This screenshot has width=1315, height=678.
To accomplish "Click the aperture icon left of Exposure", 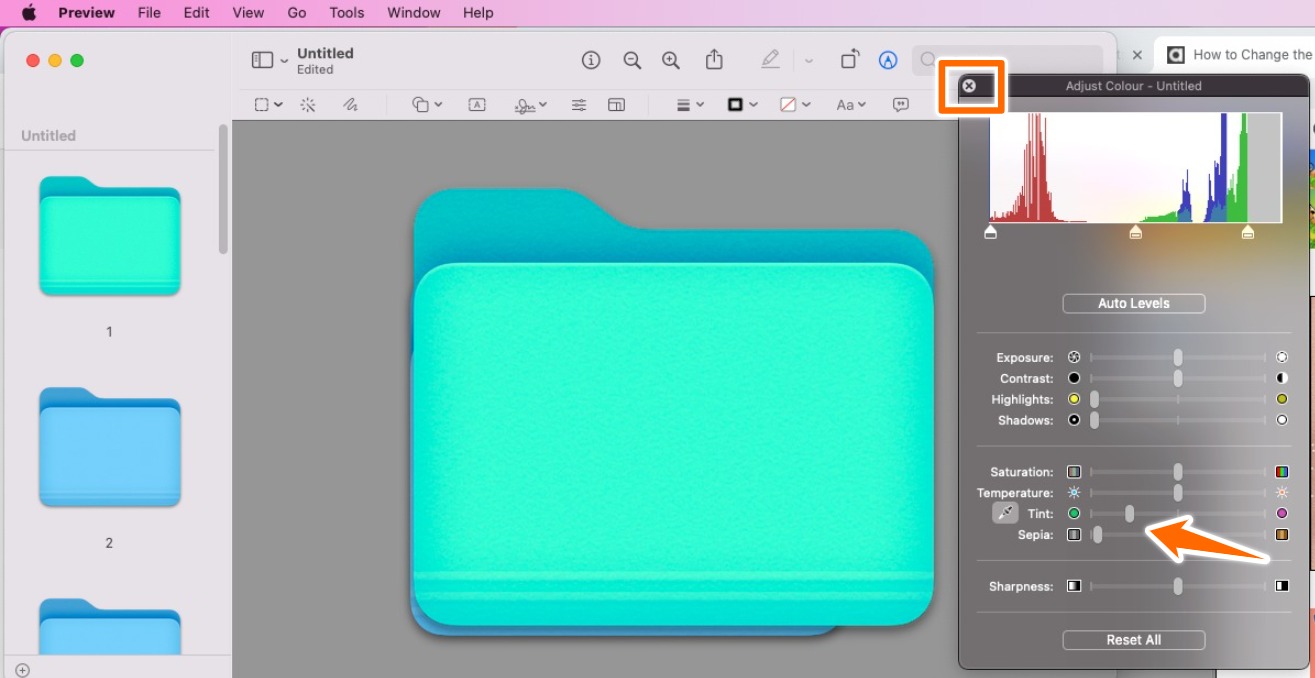I will [x=1074, y=358].
